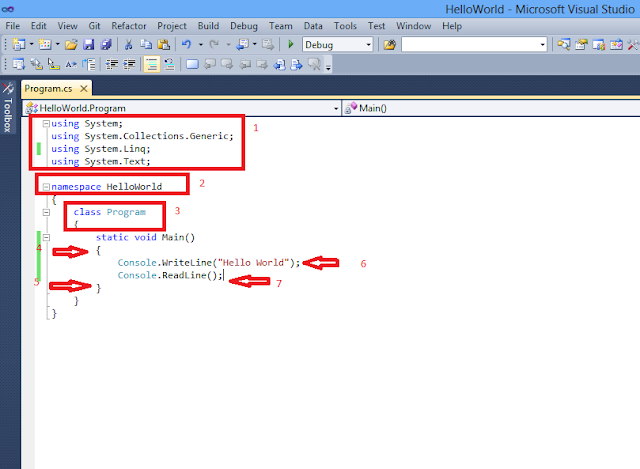Click the wrench and screwdriver tools icon
The height and width of the screenshot is (469, 640).
coord(633,44)
